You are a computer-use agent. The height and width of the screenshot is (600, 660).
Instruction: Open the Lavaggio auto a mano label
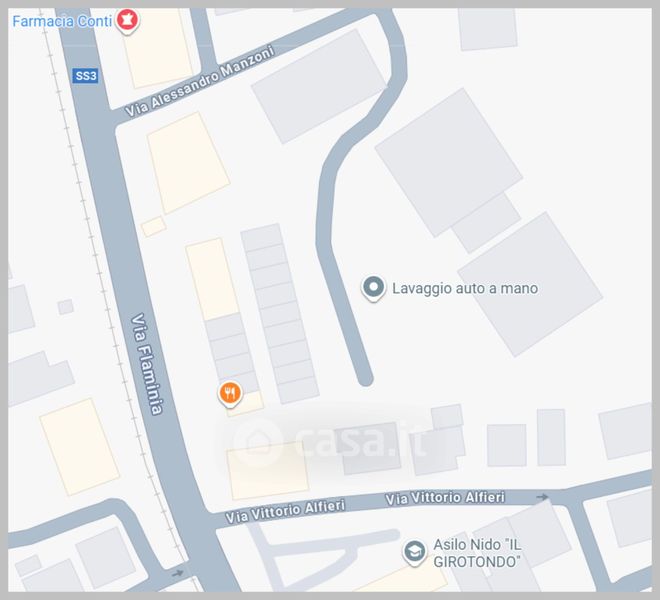click(465, 288)
